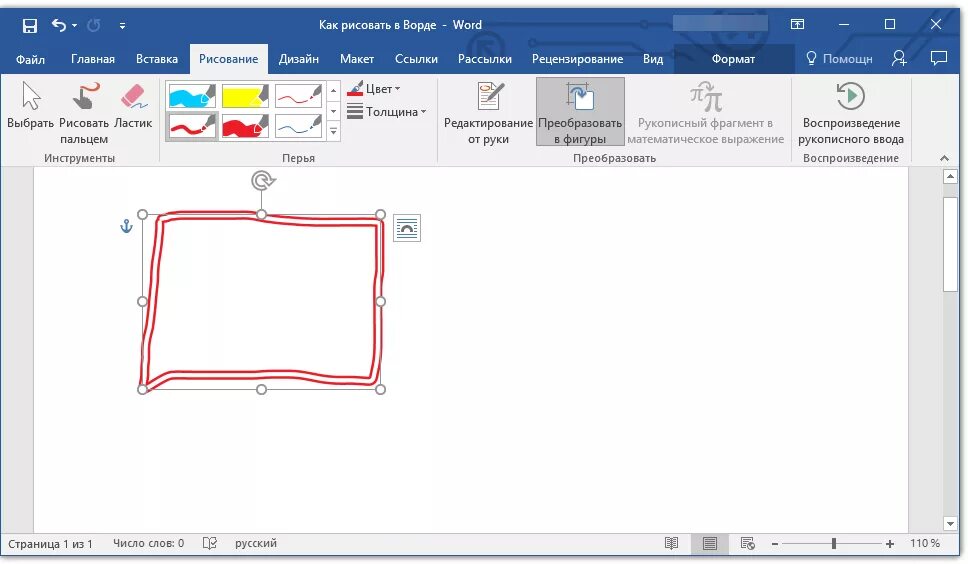
Task: Open Customize Quick Access Toolbar menu
Action: pyautogui.click(x=122, y=25)
